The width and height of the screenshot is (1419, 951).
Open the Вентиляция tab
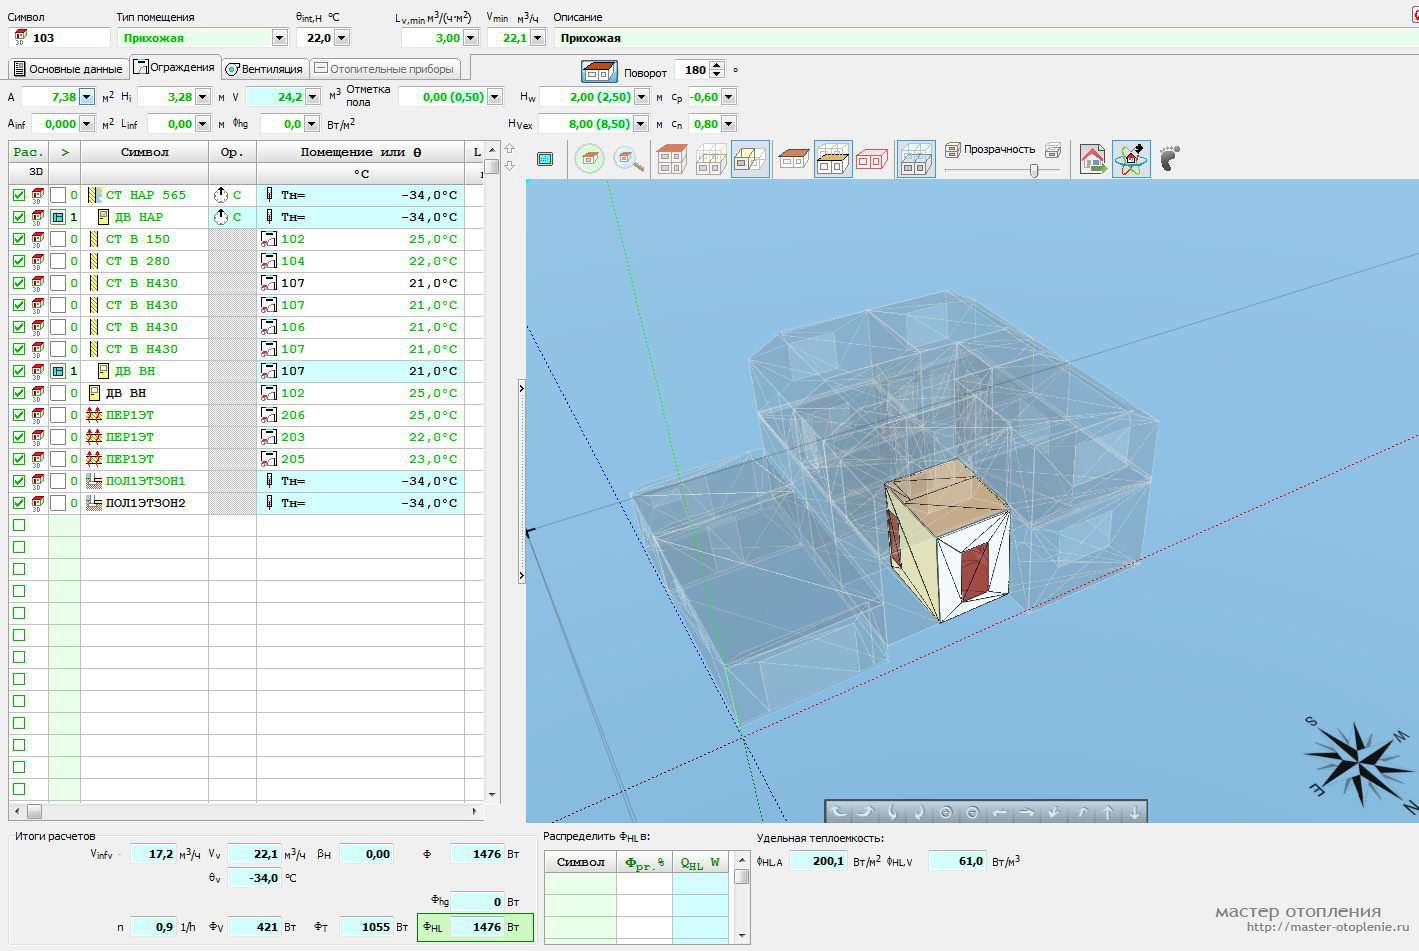[x=264, y=69]
